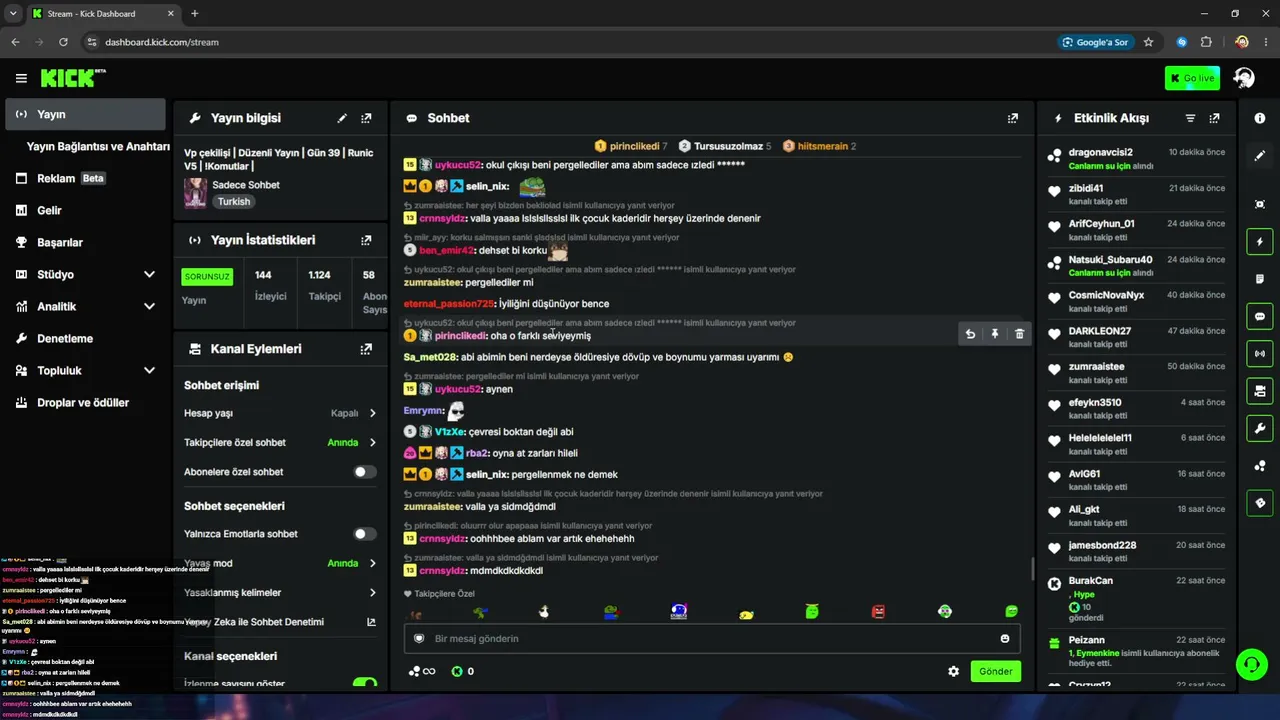
Task: Toggle Abonelere özel sohbet switch
Action: (x=365, y=472)
